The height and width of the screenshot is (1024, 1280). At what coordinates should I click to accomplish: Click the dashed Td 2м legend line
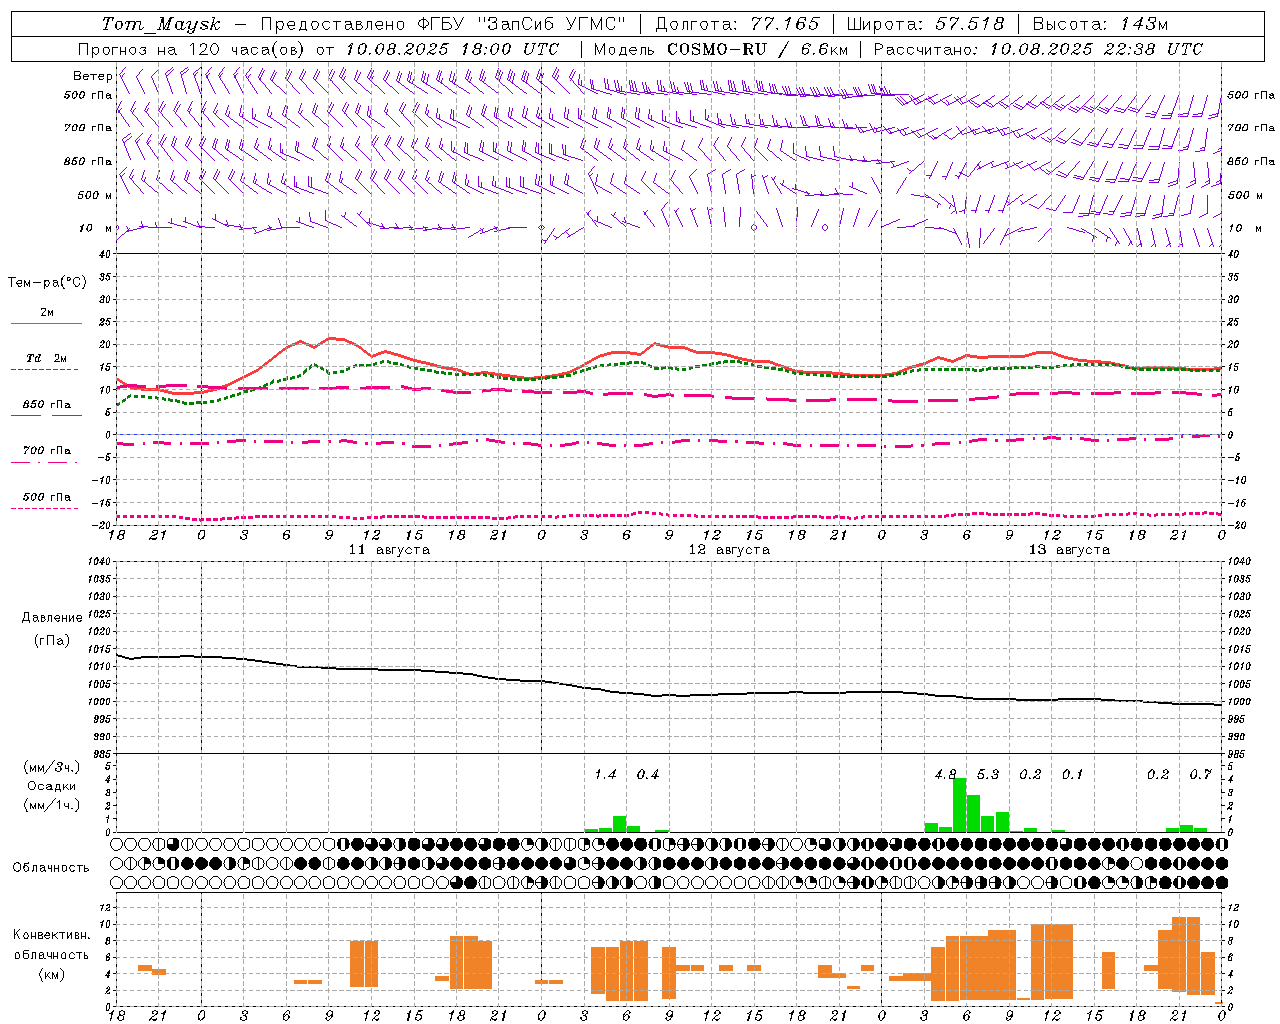pyautogui.click(x=44, y=369)
